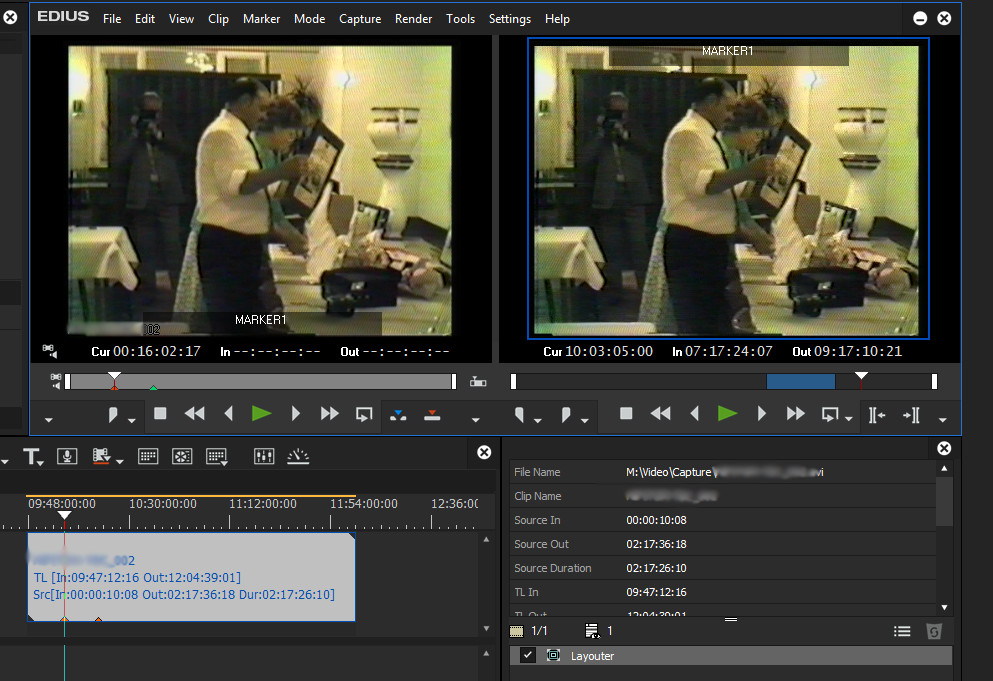Open the effect list view icon
The height and width of the screenshot is (681, 993).
tap(902, 631)
